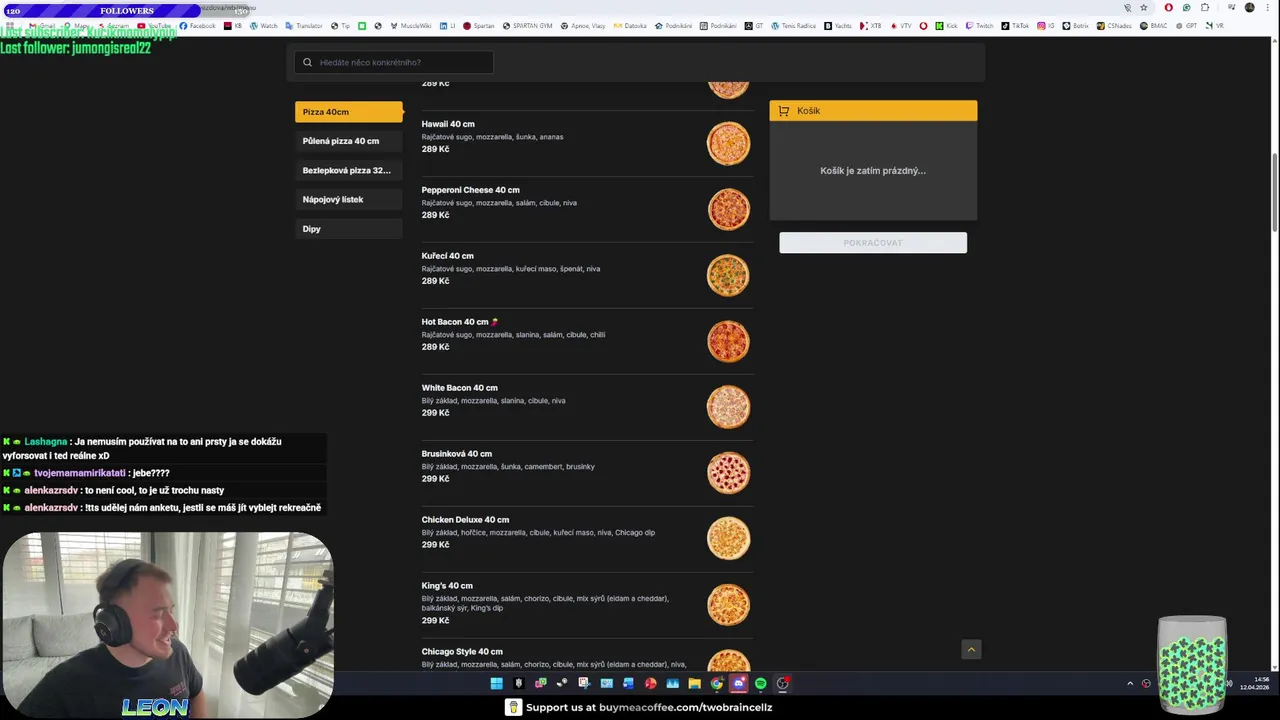Screen dimensions: 1280x720
Task: Open the Twitch bookmark
Action: coord(978,26)
